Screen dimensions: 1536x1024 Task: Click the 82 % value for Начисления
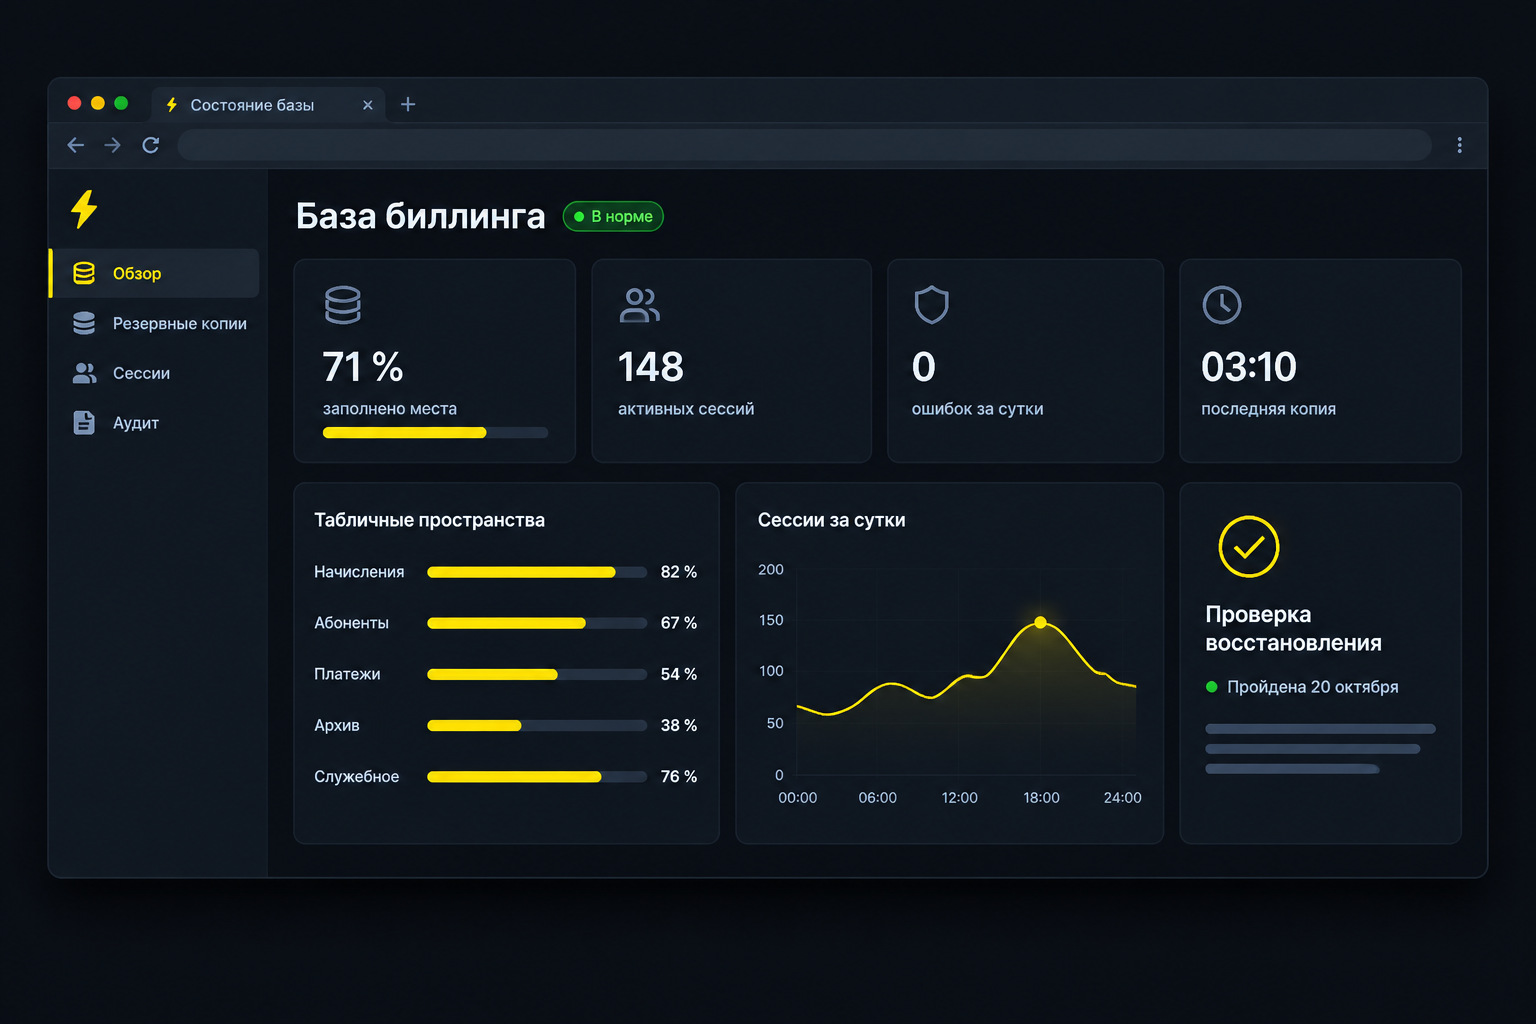679,572
